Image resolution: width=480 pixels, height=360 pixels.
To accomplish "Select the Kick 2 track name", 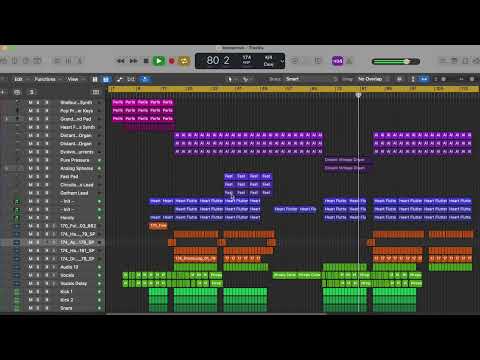I will pos(66,300).
